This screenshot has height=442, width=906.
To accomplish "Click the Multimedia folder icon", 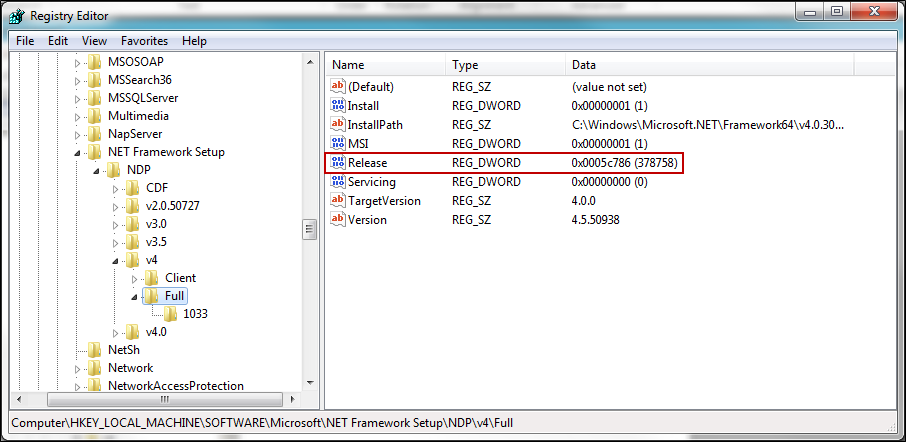I will pyautogui.click(x=95, y=116).
